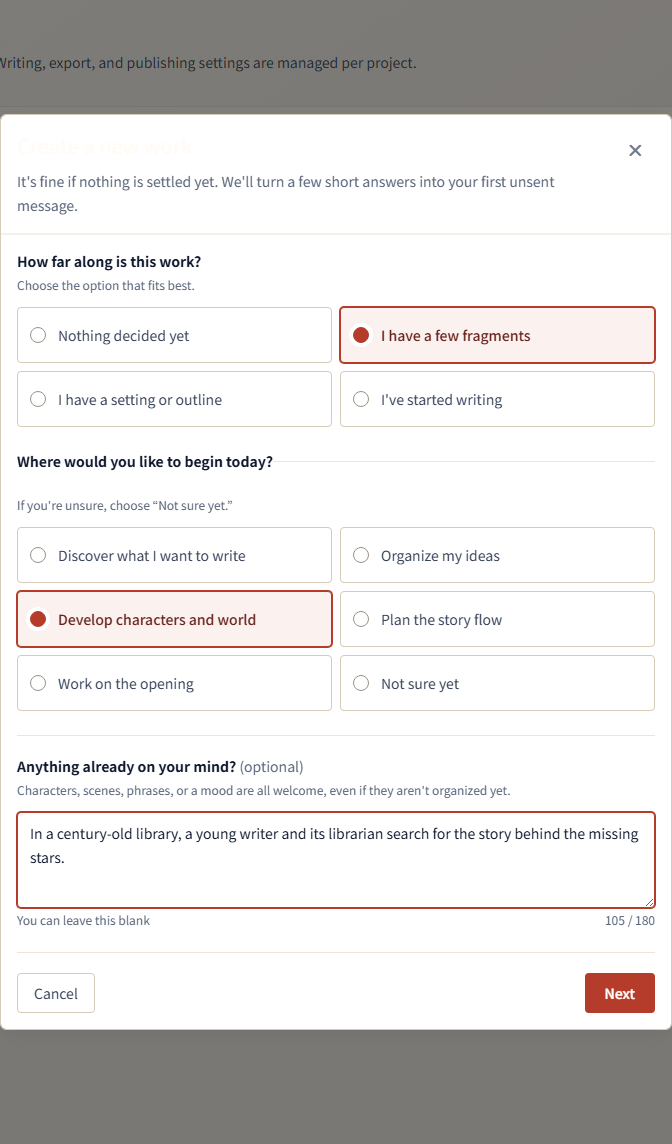Choose the Not sure yet option
672x1144 pixels.
coord(498,684)
